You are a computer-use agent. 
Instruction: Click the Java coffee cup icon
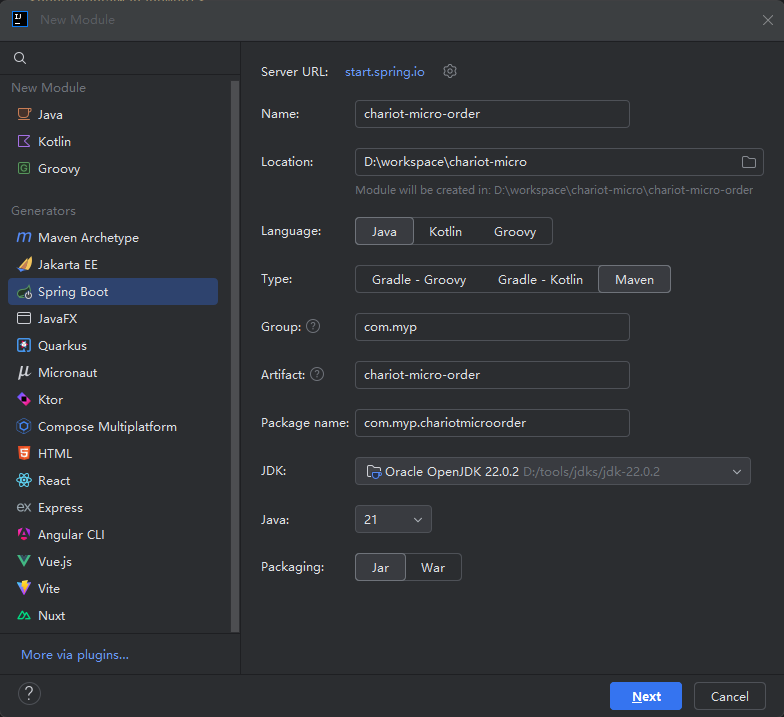pos(24,114)
